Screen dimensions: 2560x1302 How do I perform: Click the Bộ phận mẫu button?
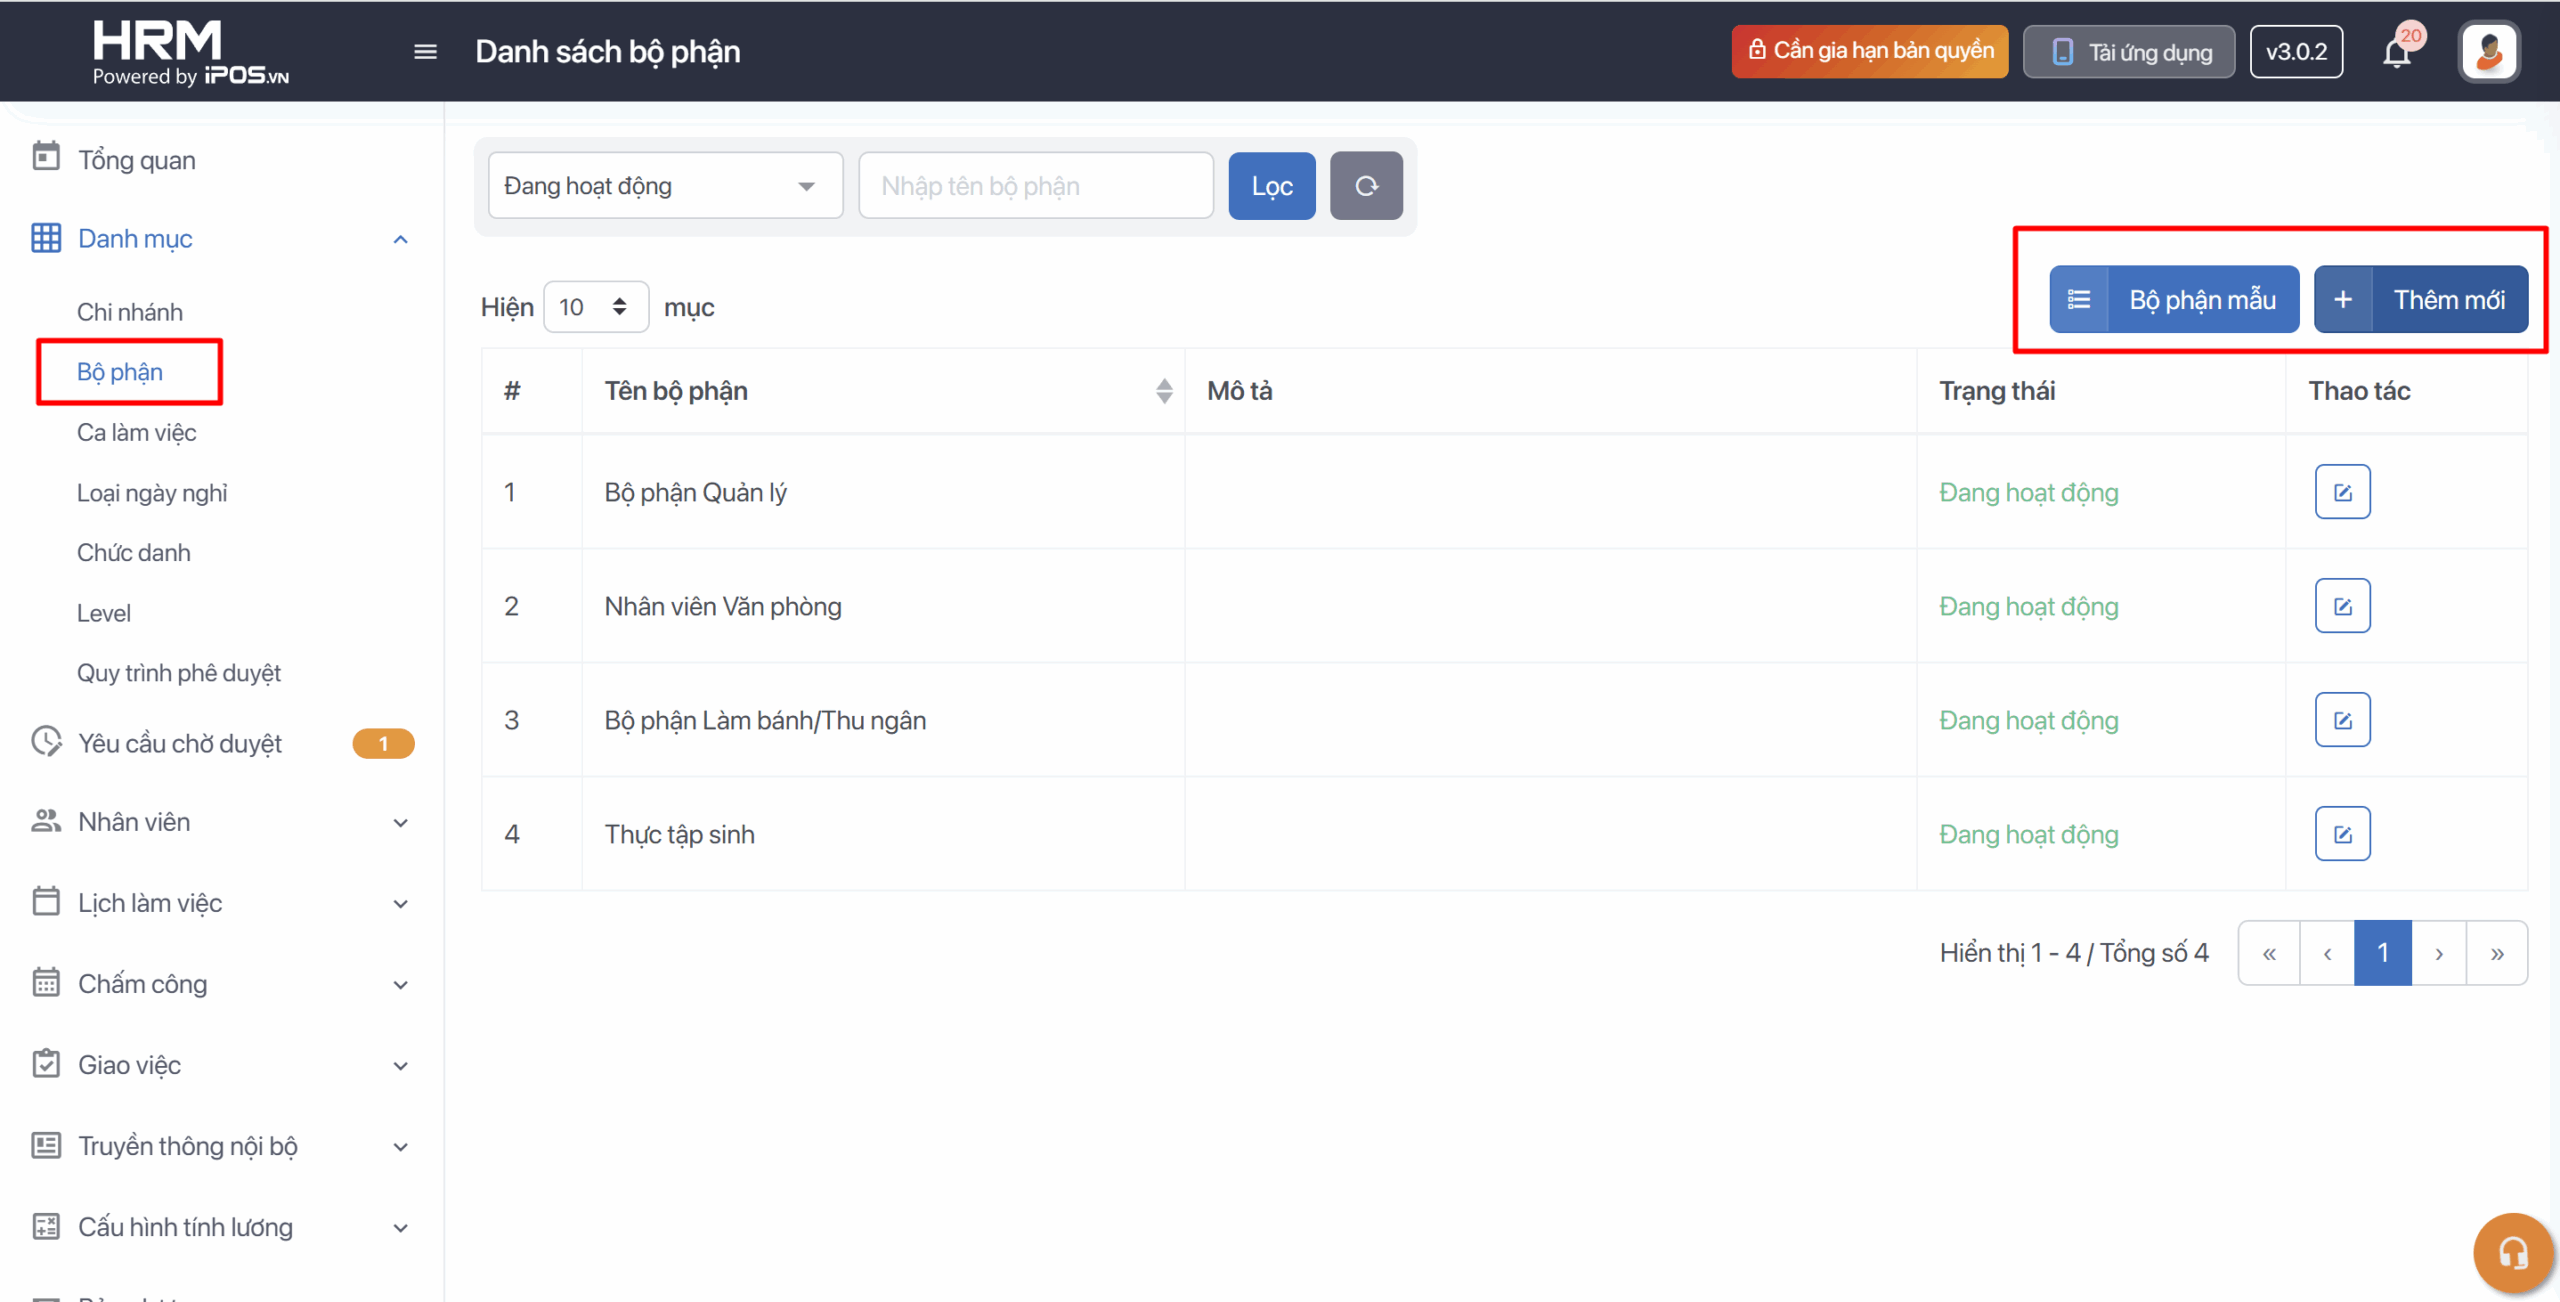[x=2174, y=300]
